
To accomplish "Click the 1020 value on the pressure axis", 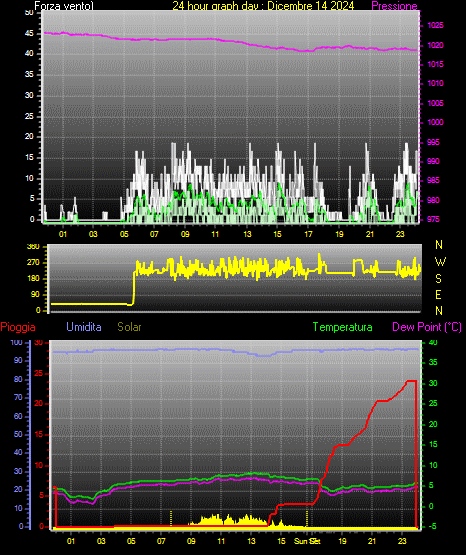I will pos(435,45).
